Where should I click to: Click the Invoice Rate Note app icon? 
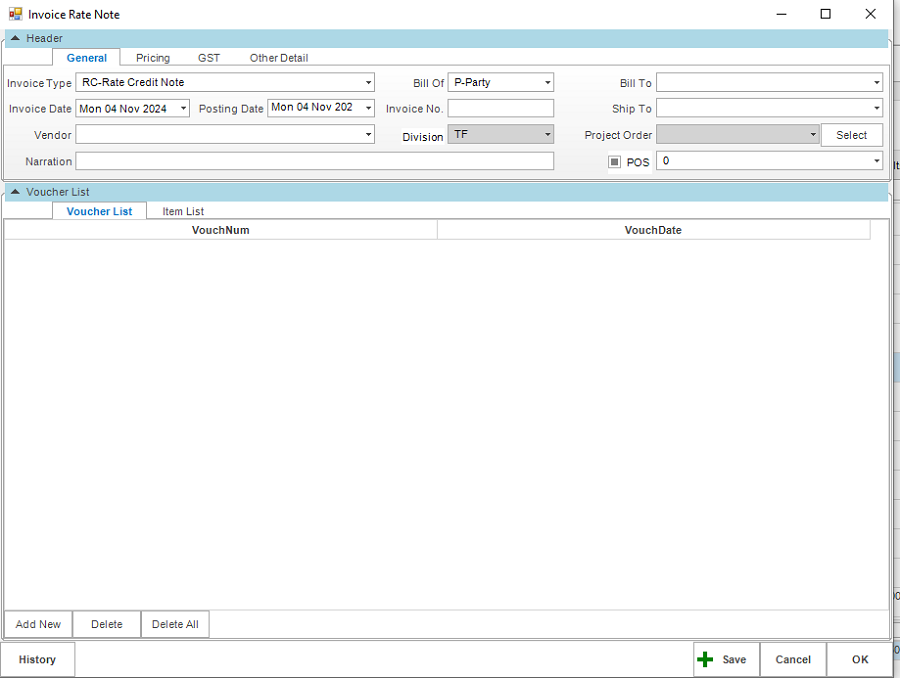15,14
